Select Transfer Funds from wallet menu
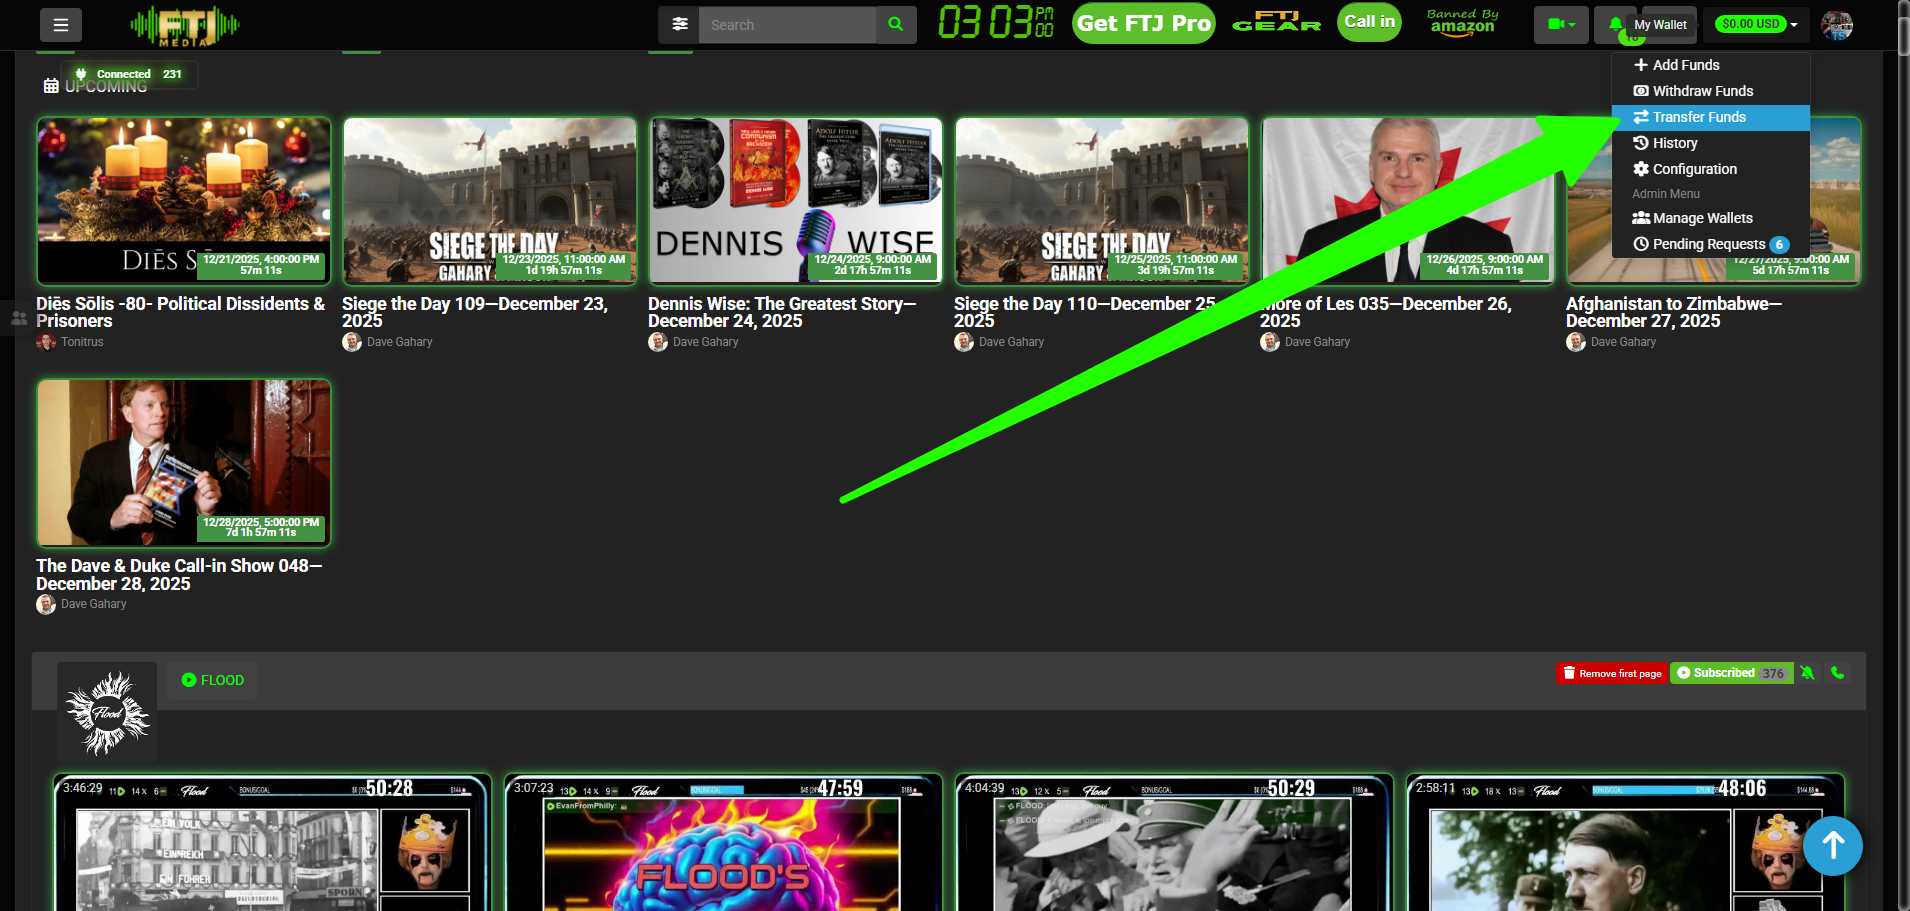Viewport: 1910px width, 911px height. click(x=1699, y=117)
